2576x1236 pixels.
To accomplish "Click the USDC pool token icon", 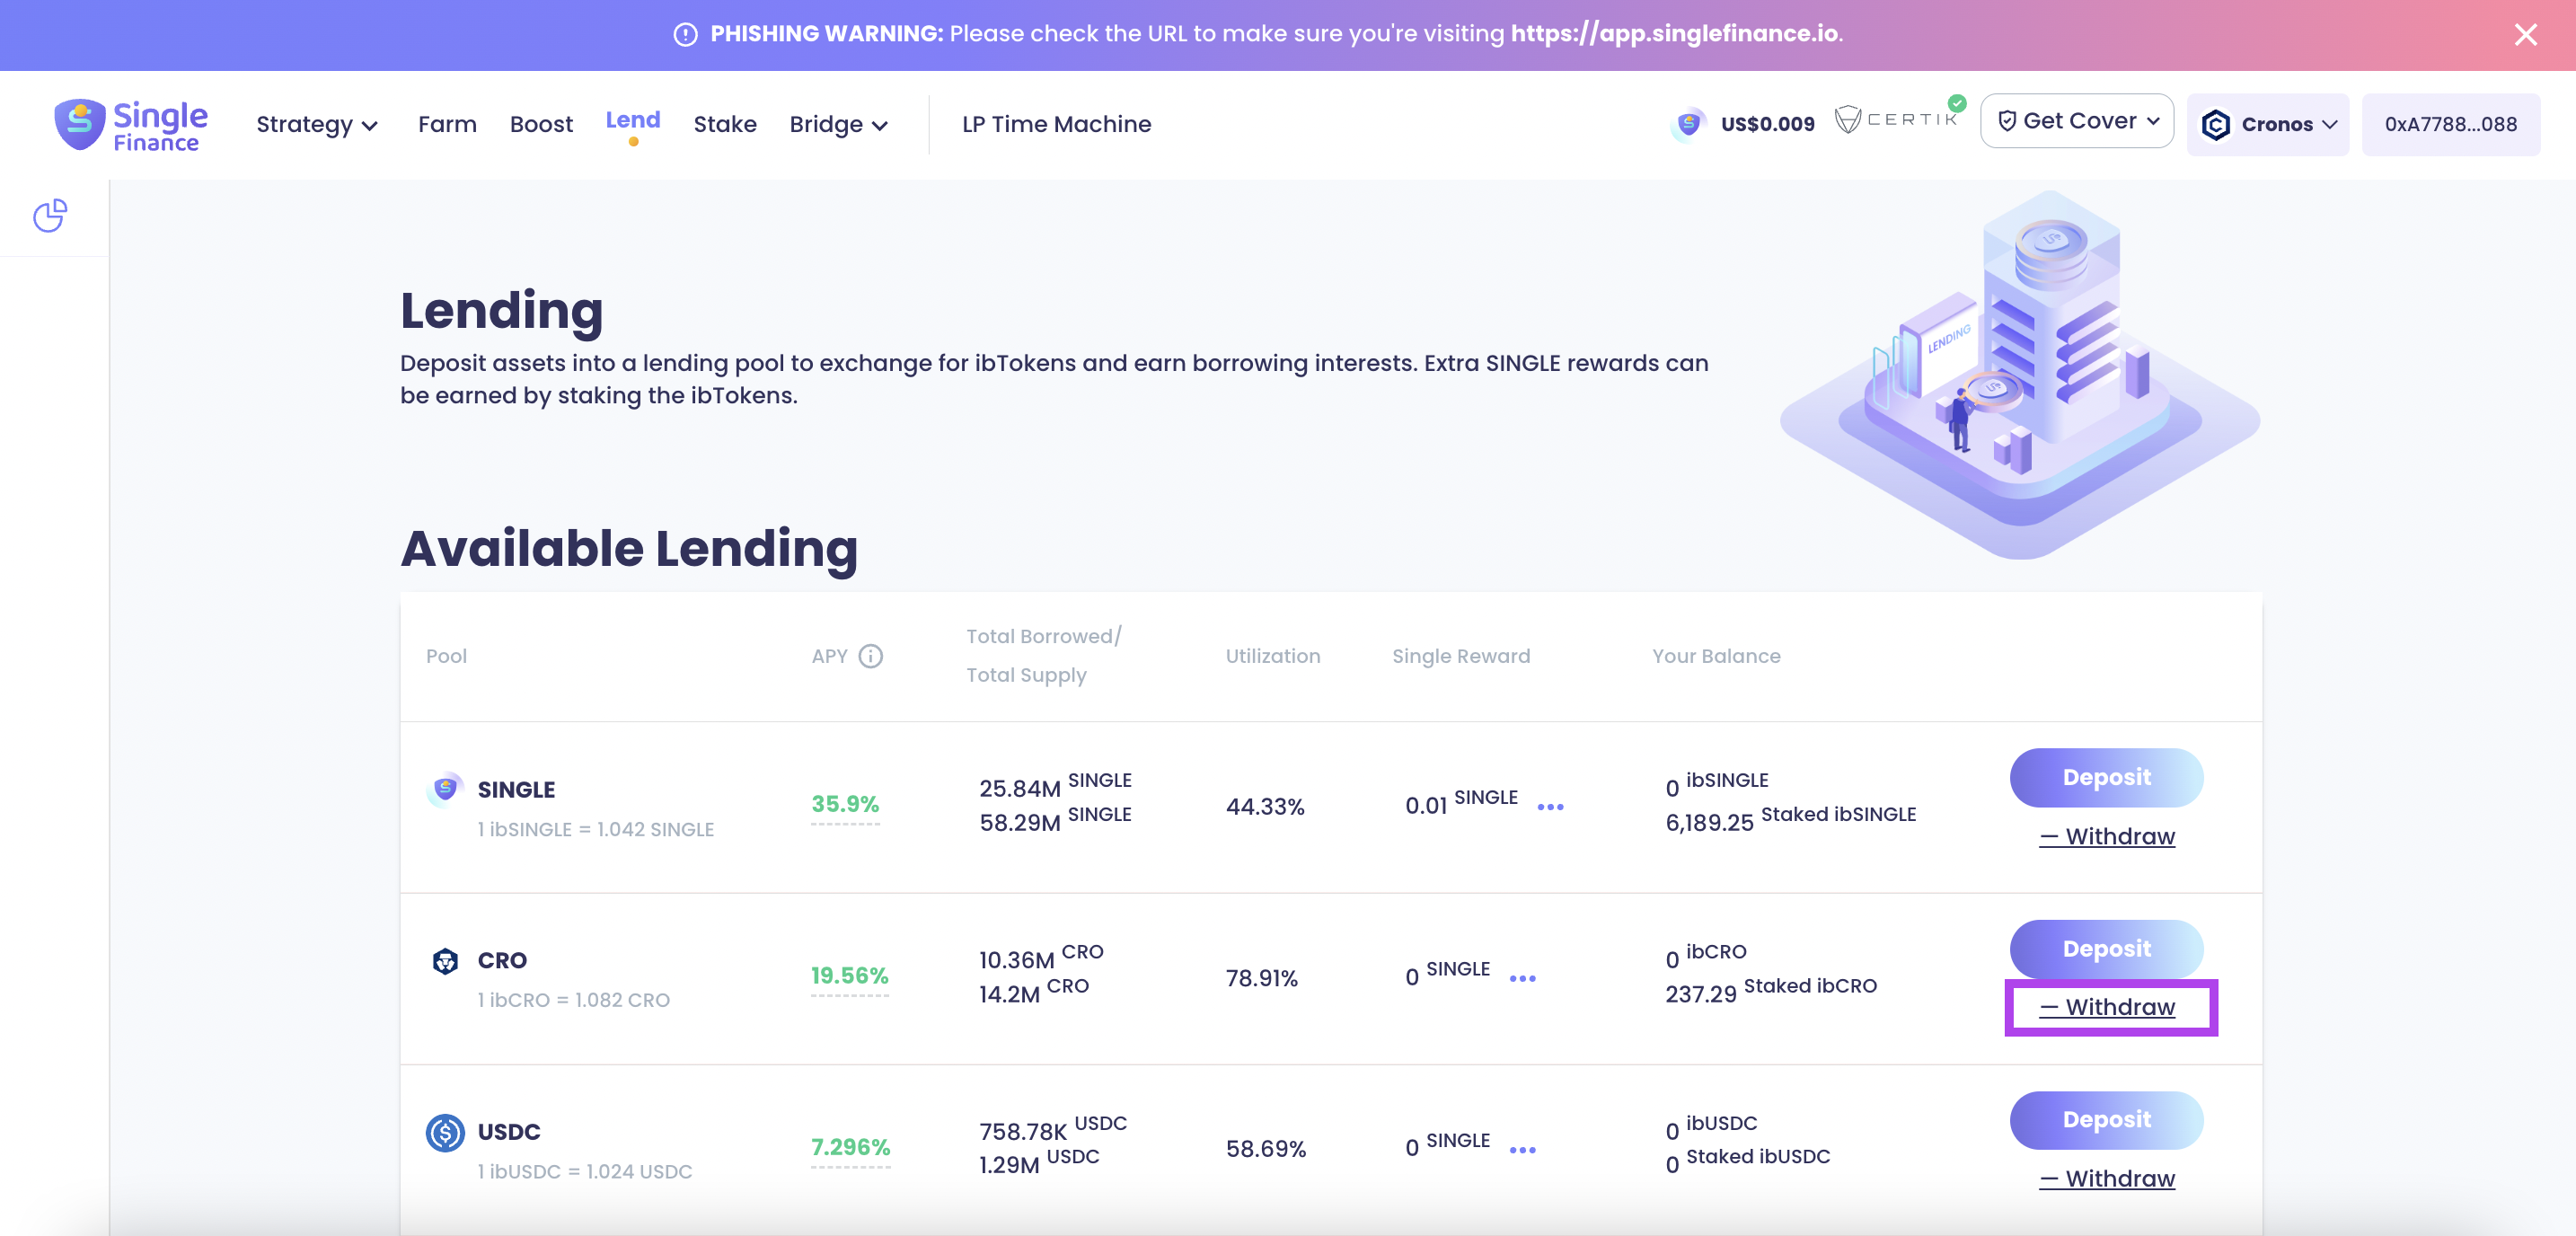I will [x=445, y=1132].
